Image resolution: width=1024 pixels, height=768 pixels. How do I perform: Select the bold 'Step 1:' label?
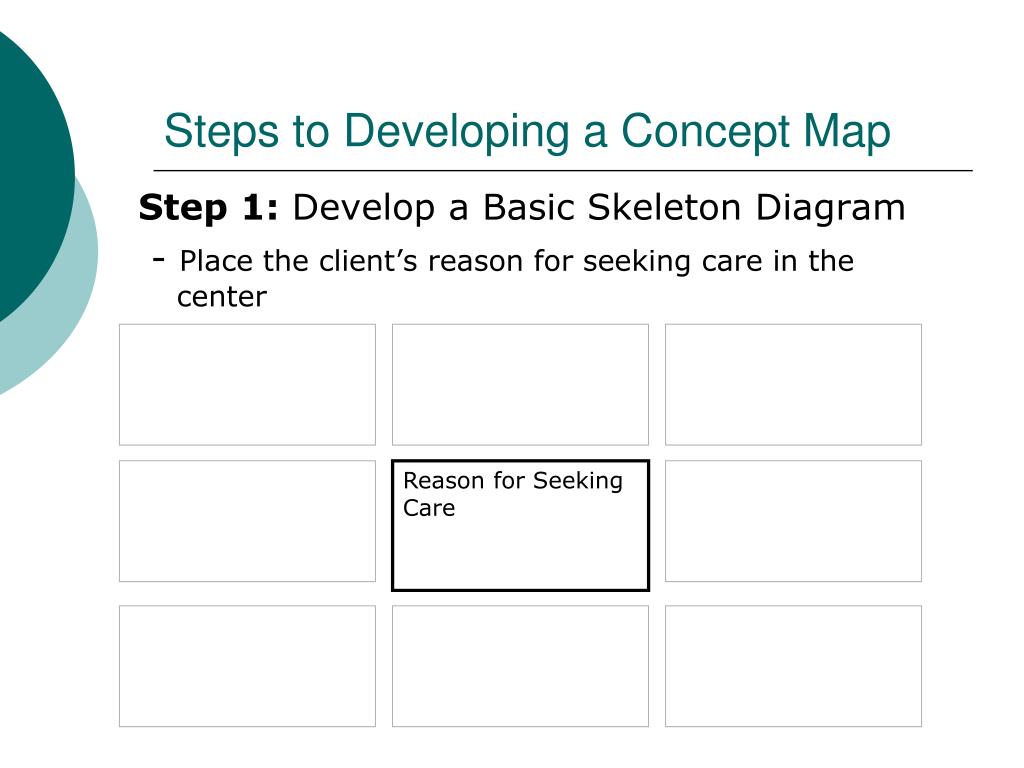click(x=208, y=208)
